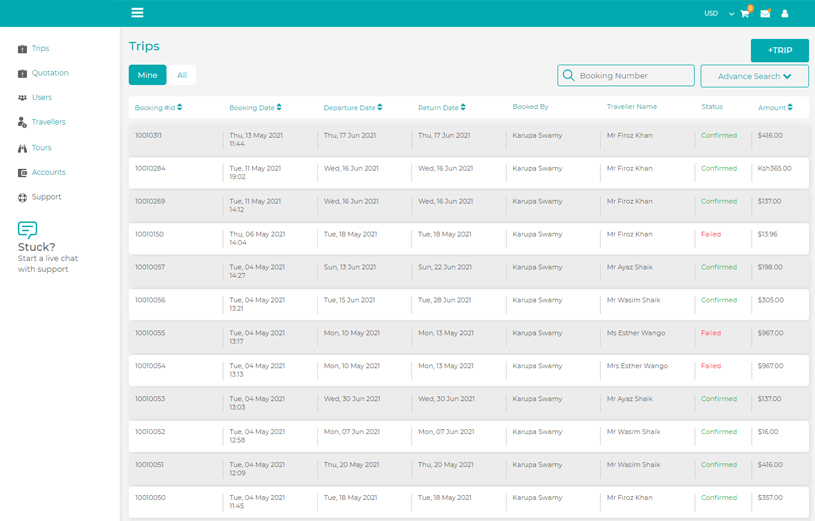Open the messages envelope icon
Image resolution: width=815 pixels, height=521 pixels.
(x=765, y=14)
